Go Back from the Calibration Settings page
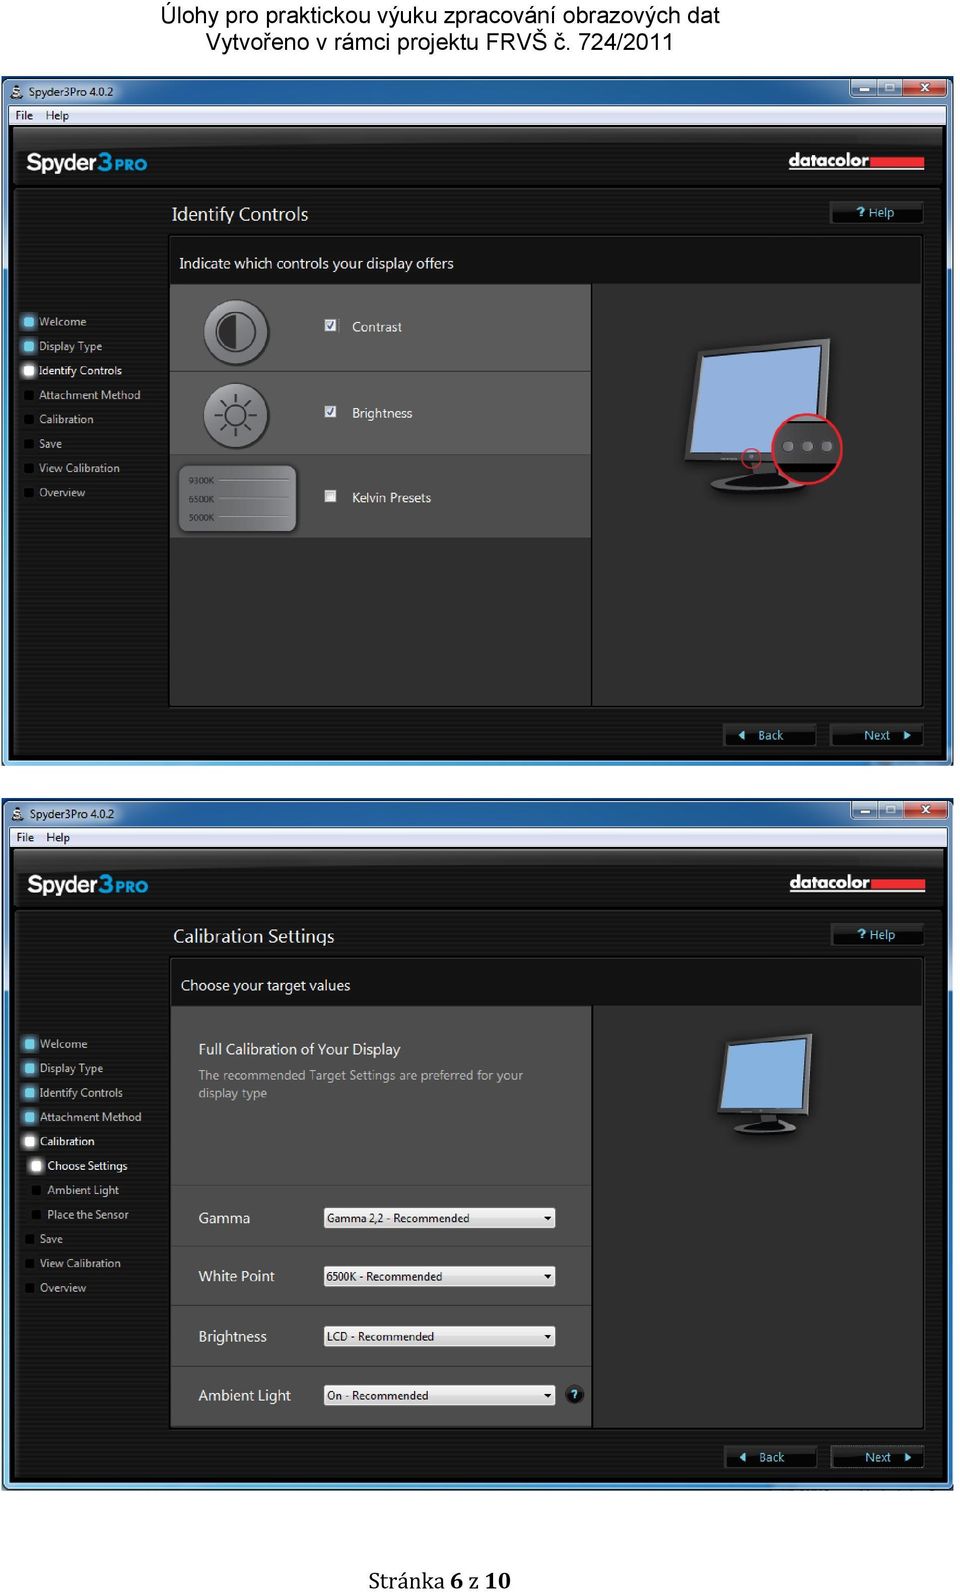Screen dimensions: 960x1592 click(x=771, y=1457)
